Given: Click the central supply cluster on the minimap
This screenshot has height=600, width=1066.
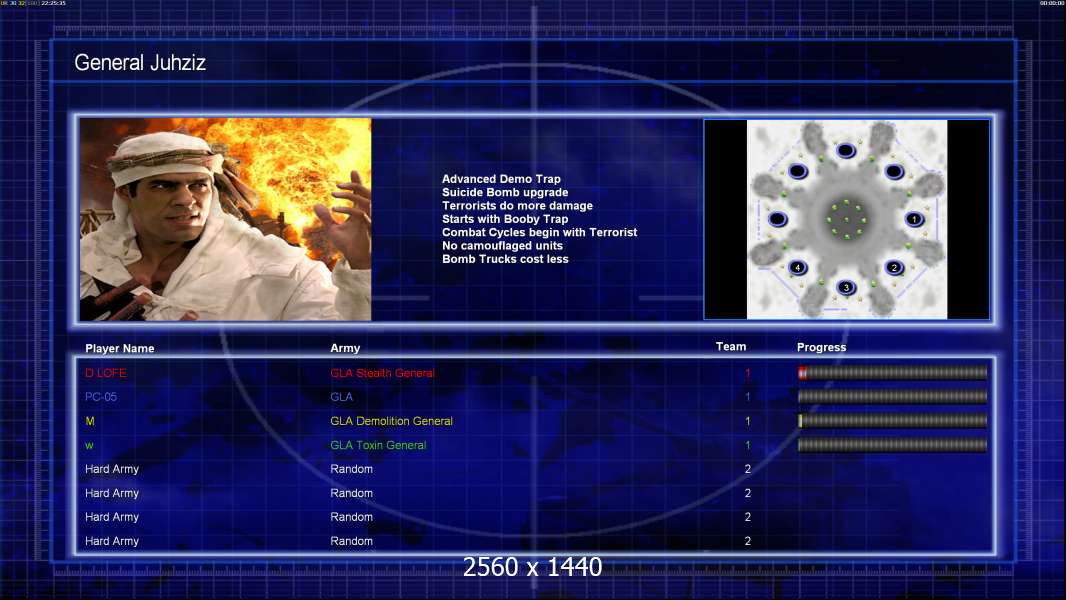Looking at the screenshot, I should pyautogui.click(x=846, y=219).
